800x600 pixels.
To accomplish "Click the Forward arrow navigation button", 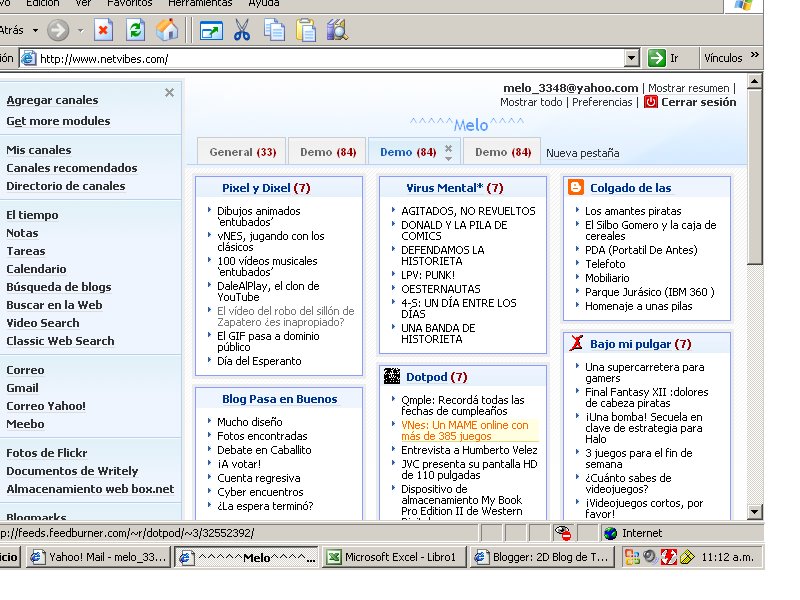I will 58,31.
